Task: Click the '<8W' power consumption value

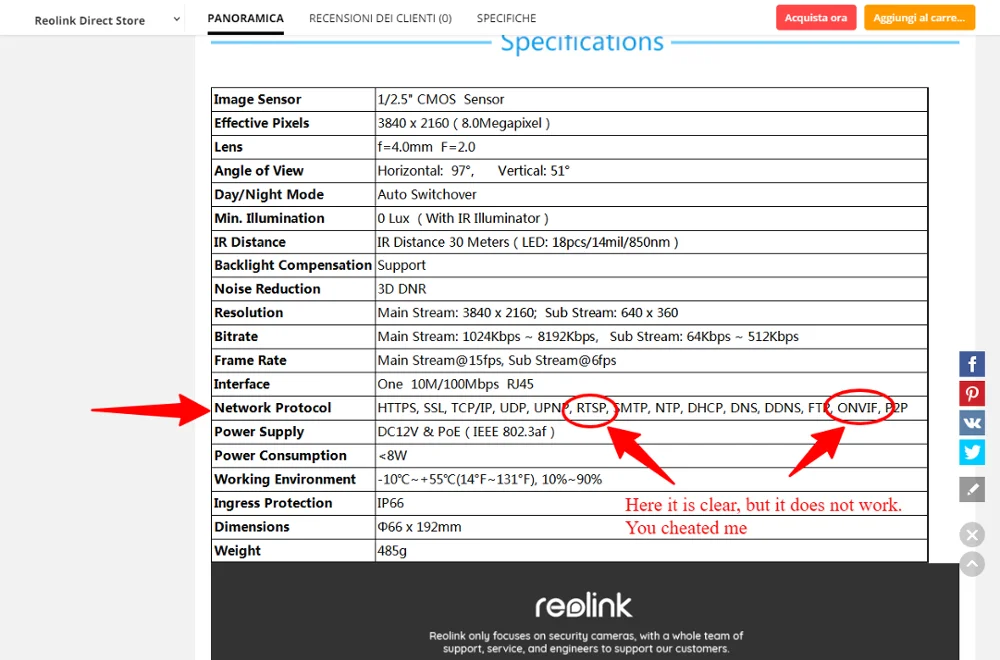Action: (x=392, y=455)
